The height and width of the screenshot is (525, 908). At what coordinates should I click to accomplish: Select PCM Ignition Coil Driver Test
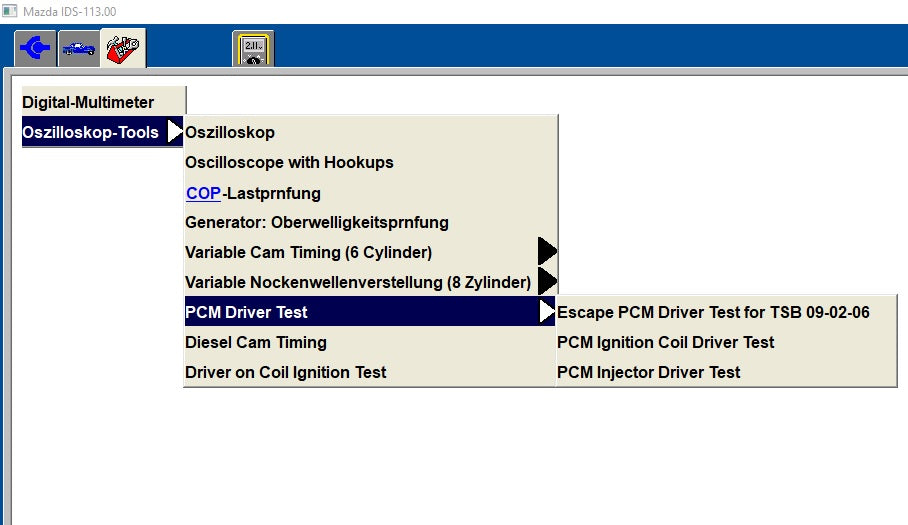pos(666,342)
